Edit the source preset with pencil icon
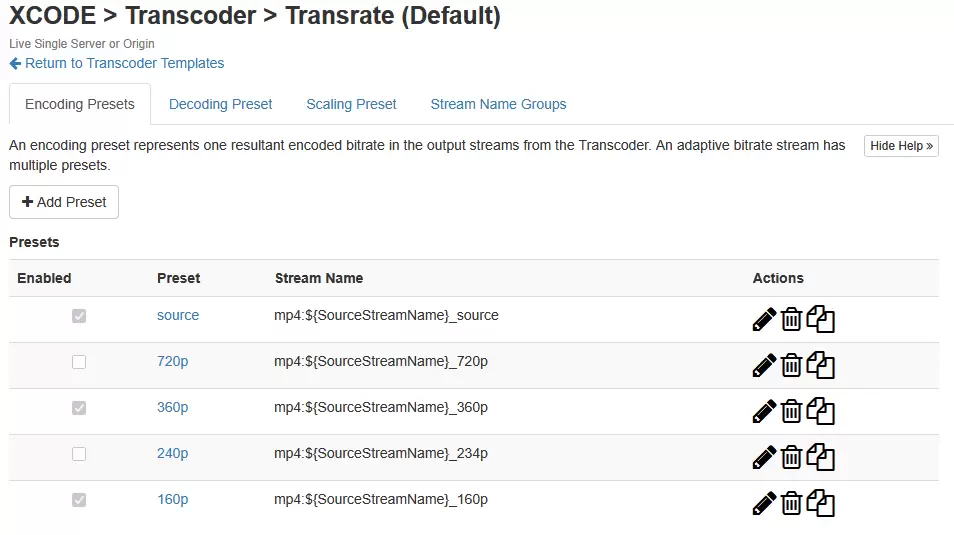The width and height of the screenshot is (954, 535). tap(764, 320)
